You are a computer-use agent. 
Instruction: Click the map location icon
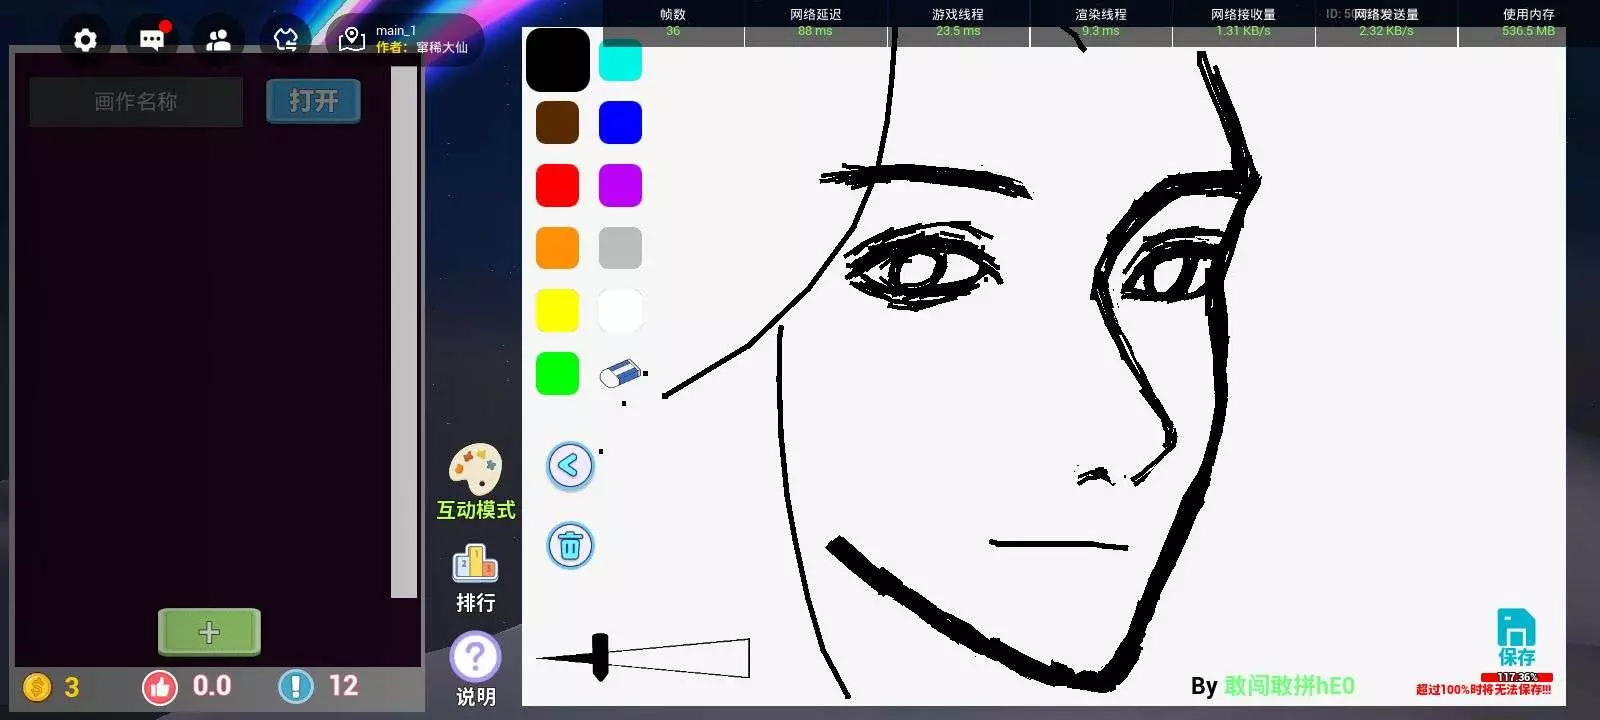(352, 39)
